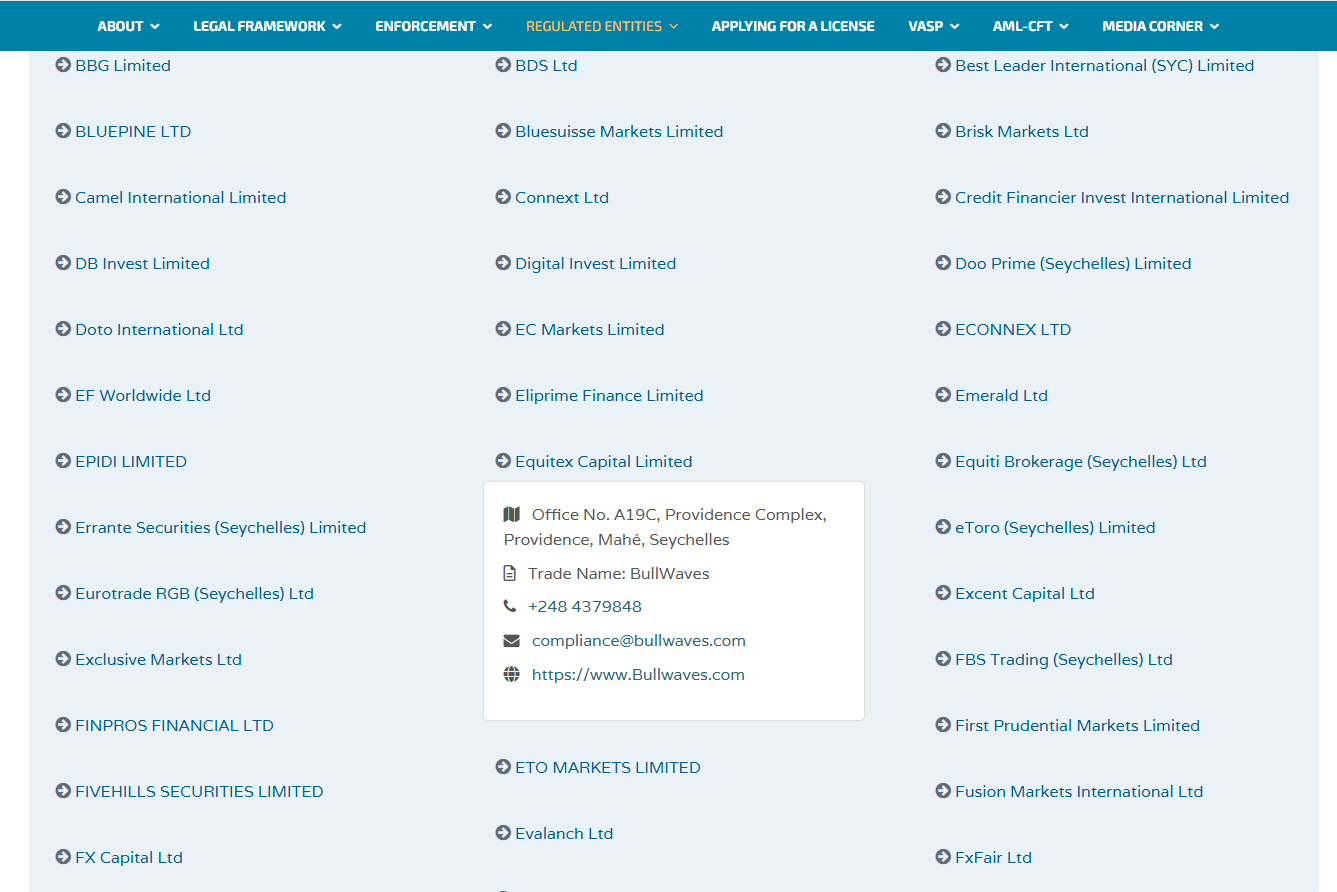Open the Bluesuisse Markets Limited entry
The height and width of the screenshot is (892, 1337).
[x=619, y=131]
